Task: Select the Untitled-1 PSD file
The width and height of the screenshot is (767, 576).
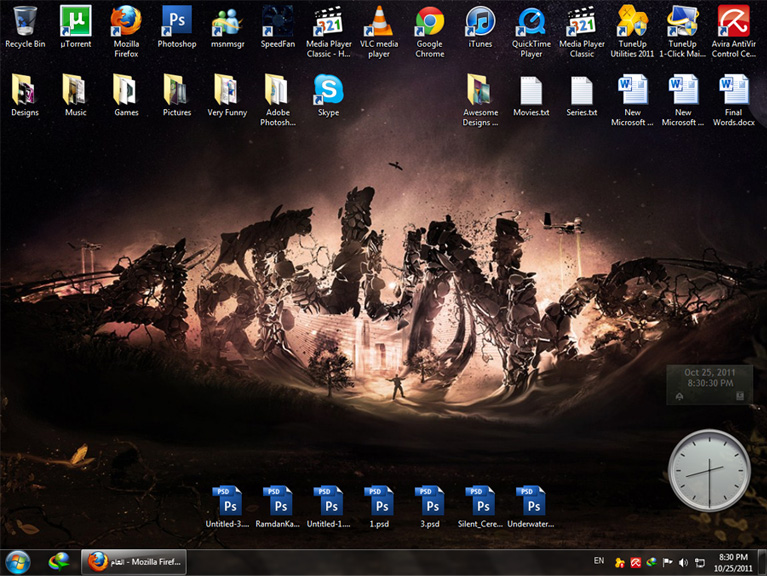Action: click(x=329, y=507)
